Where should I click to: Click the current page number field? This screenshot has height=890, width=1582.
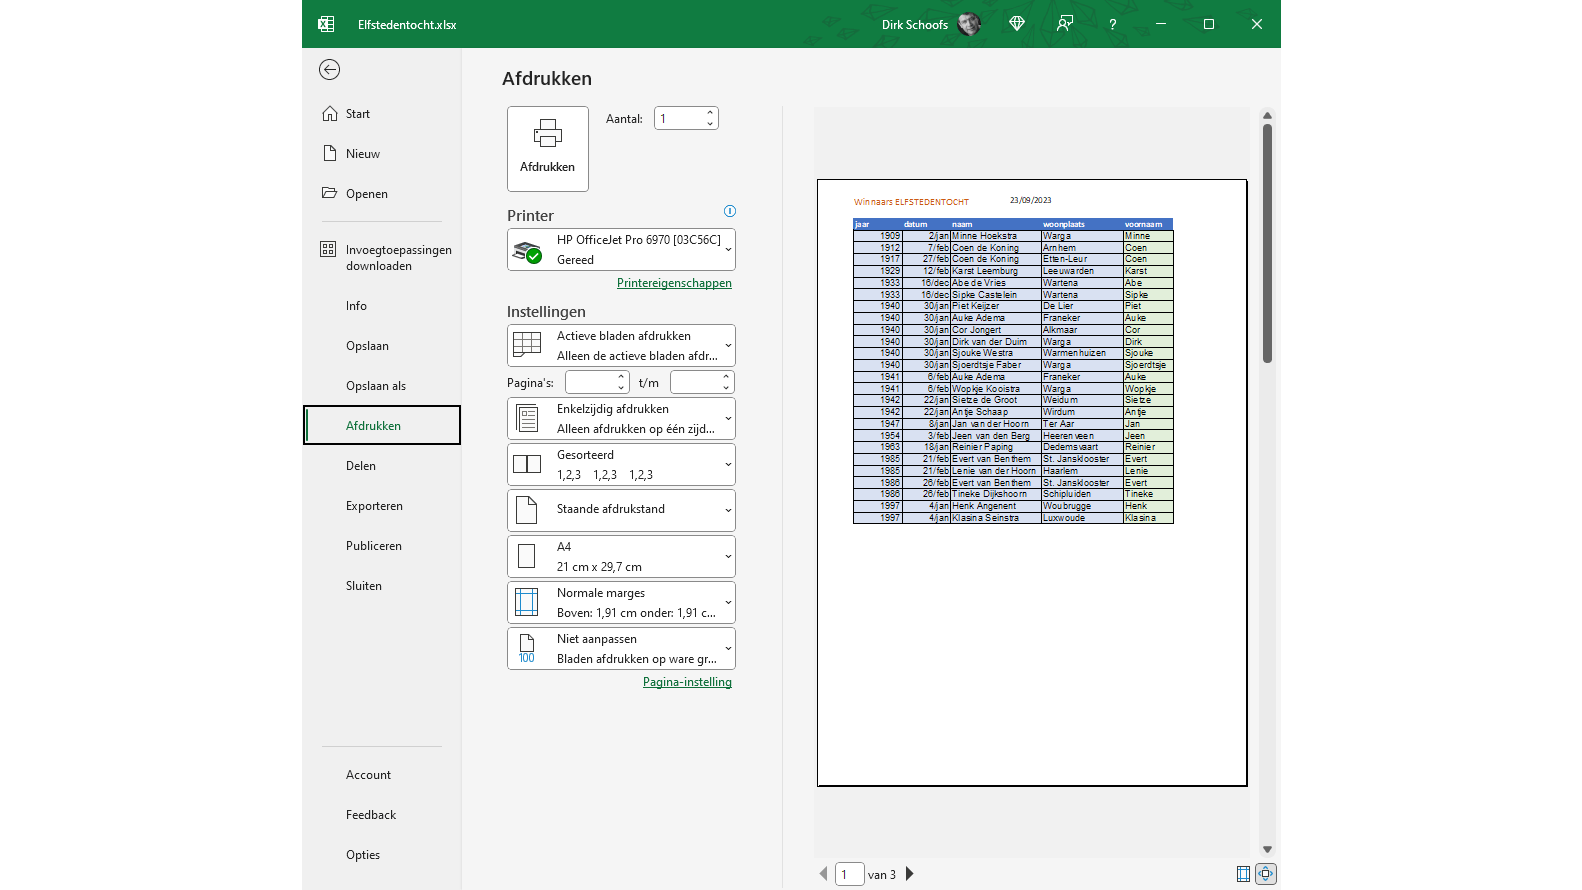849,874
